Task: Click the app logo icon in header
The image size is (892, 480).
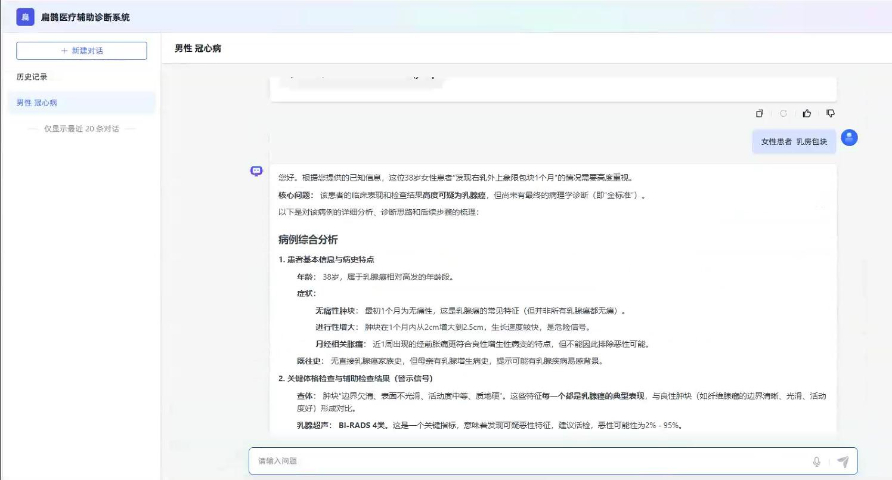Action: point(25,17)
